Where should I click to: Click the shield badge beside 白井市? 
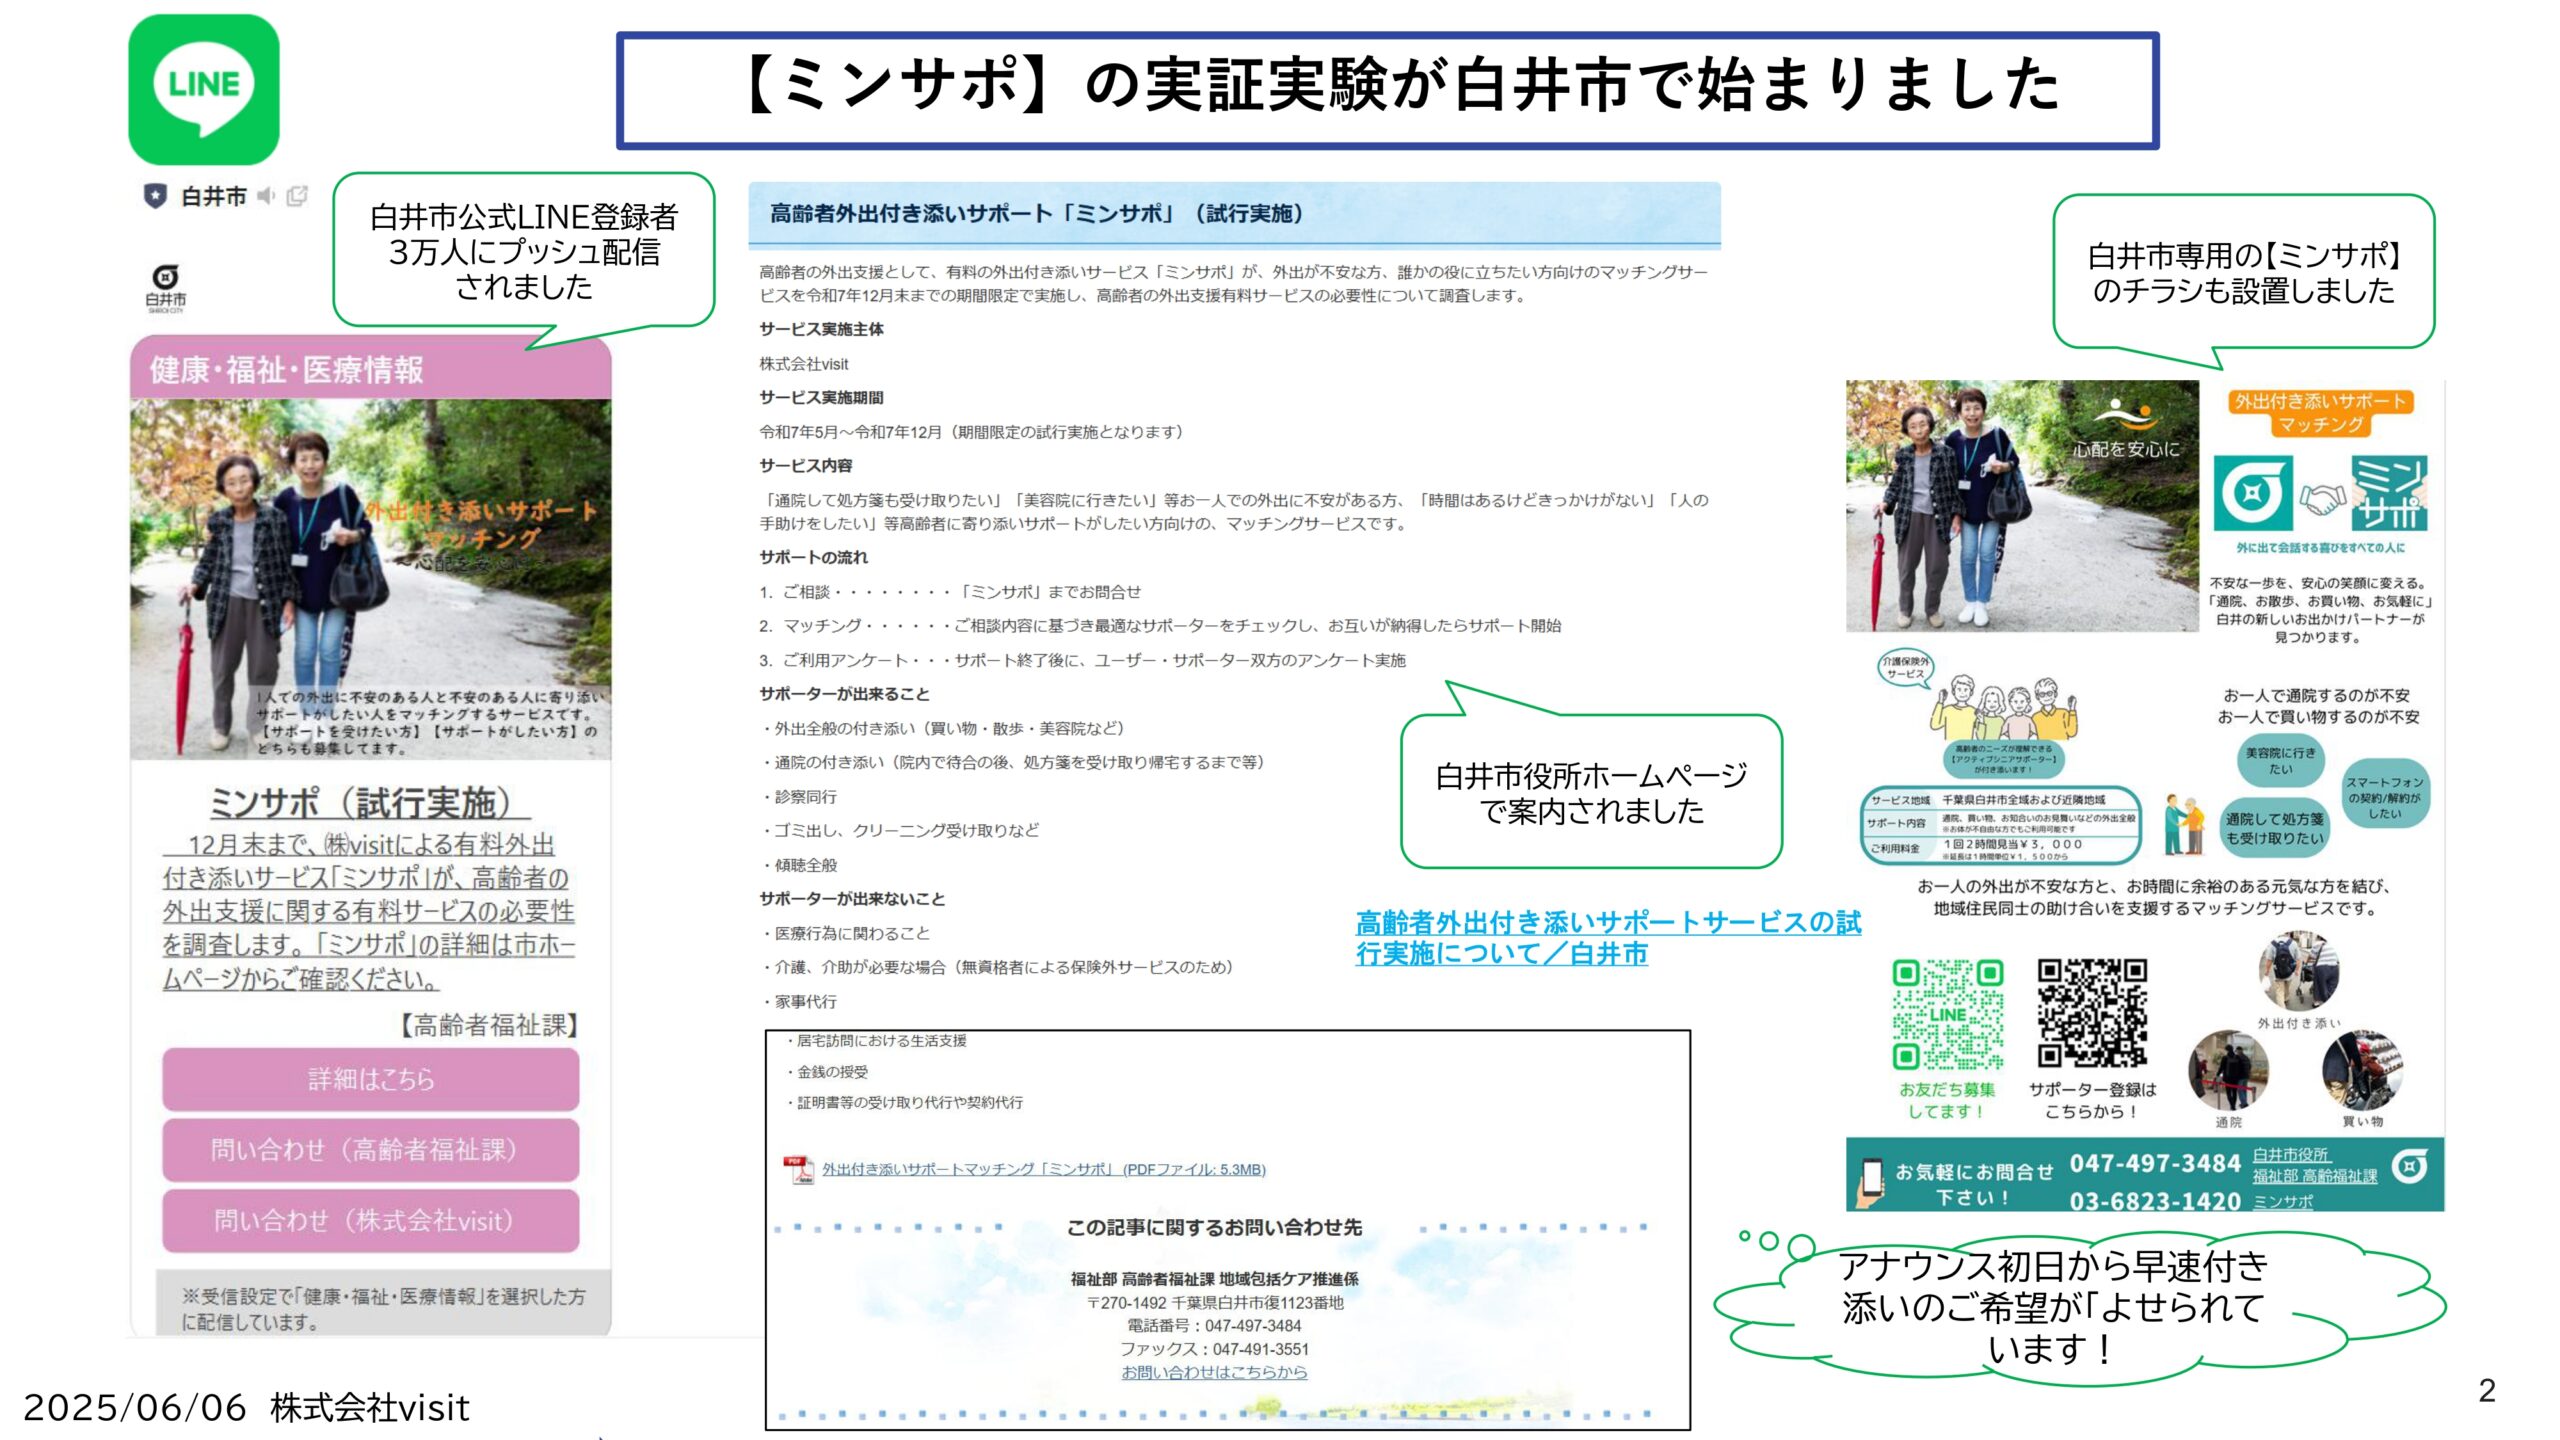[x=155, y=196]
